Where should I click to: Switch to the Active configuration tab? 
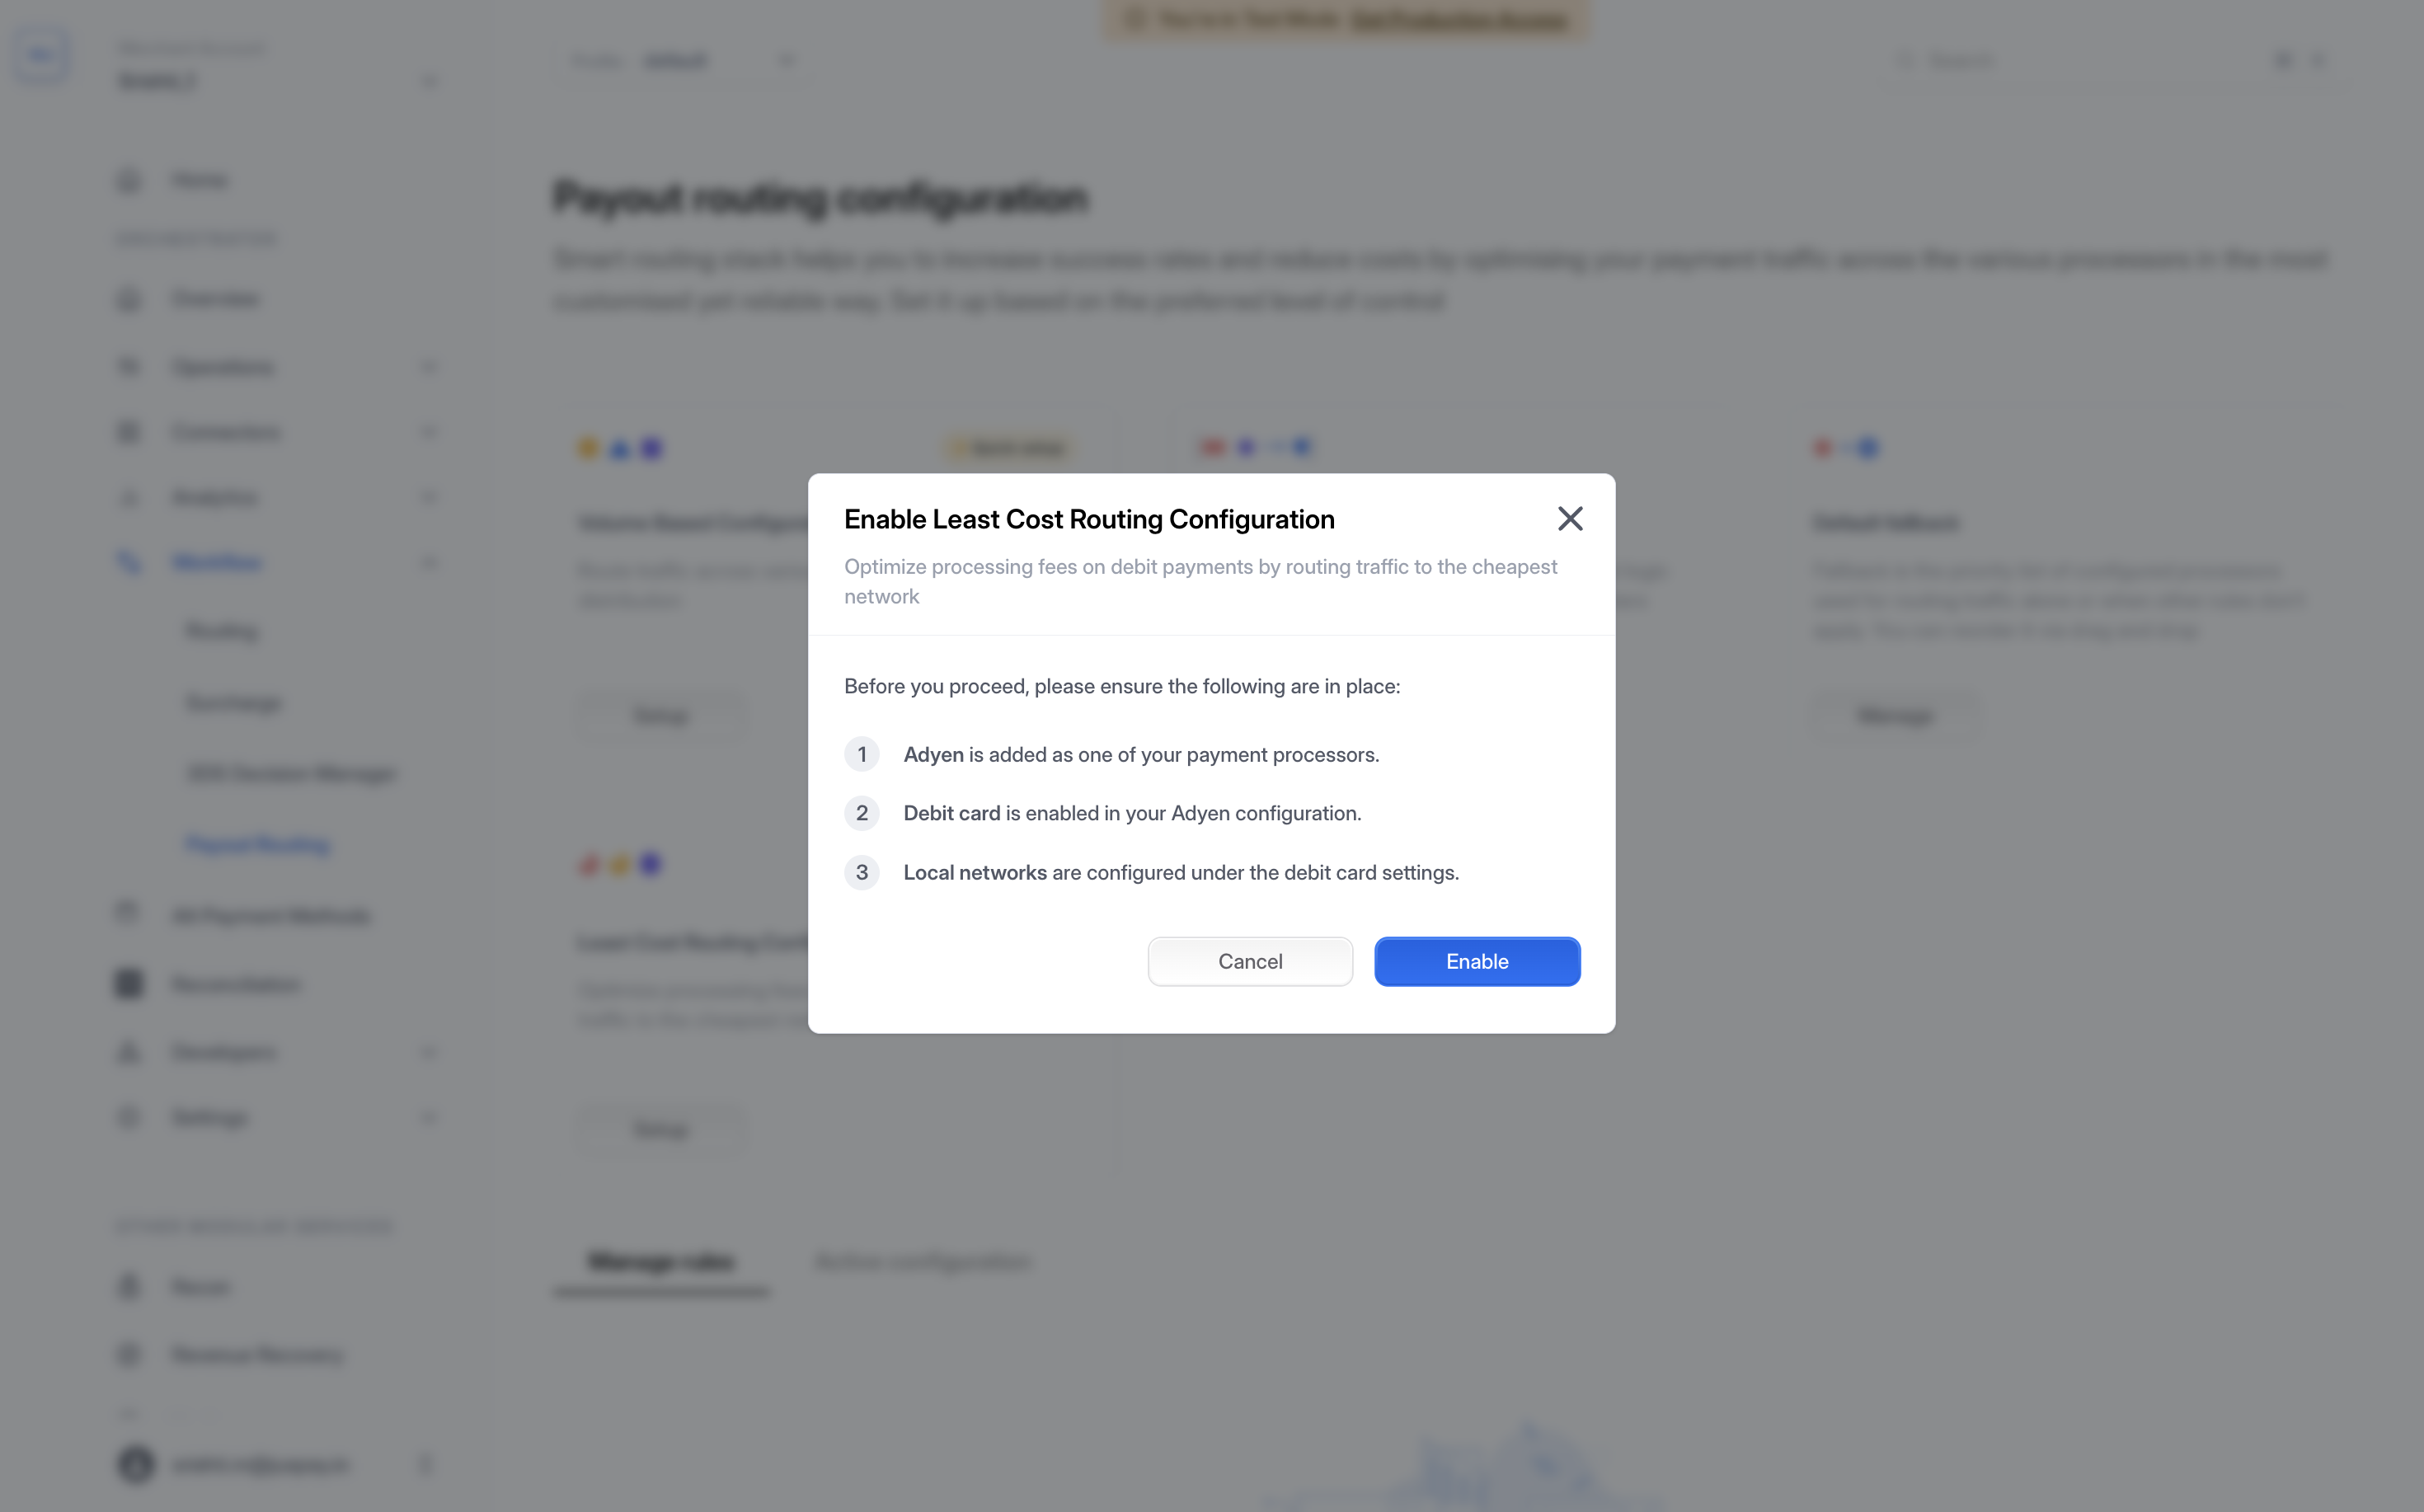click(x=922, y=1262)
